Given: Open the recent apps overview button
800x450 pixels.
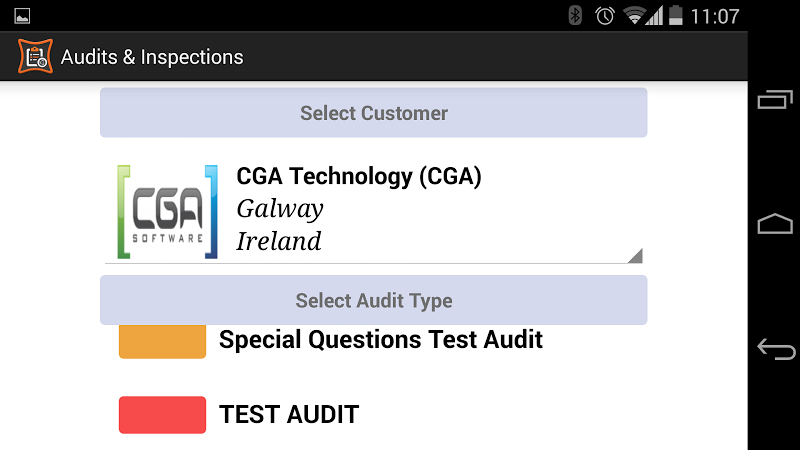Looking at the screenshot, I should click(775, 99).
